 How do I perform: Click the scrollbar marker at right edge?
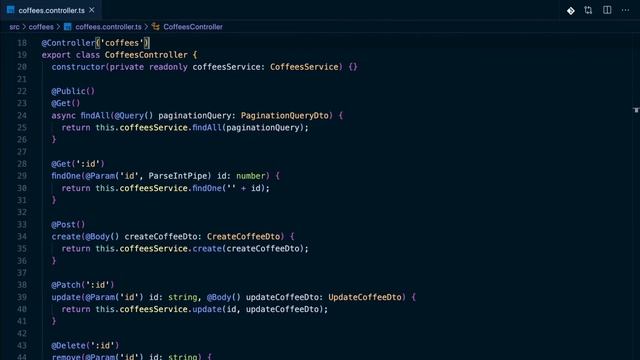coord(636,110)
